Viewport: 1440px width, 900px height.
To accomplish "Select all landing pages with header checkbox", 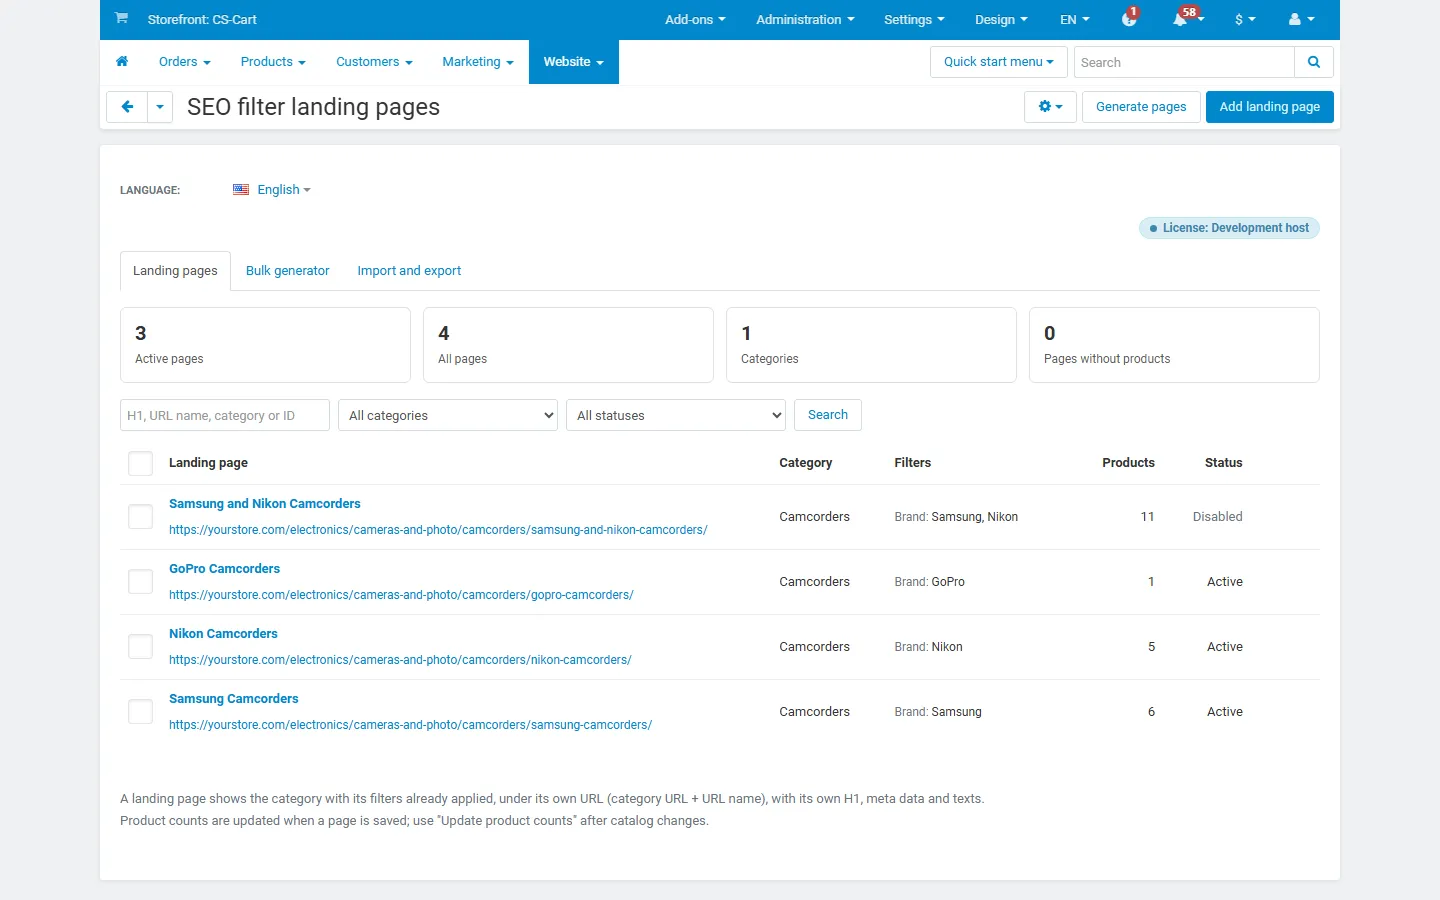I will (x=141, y=463).
